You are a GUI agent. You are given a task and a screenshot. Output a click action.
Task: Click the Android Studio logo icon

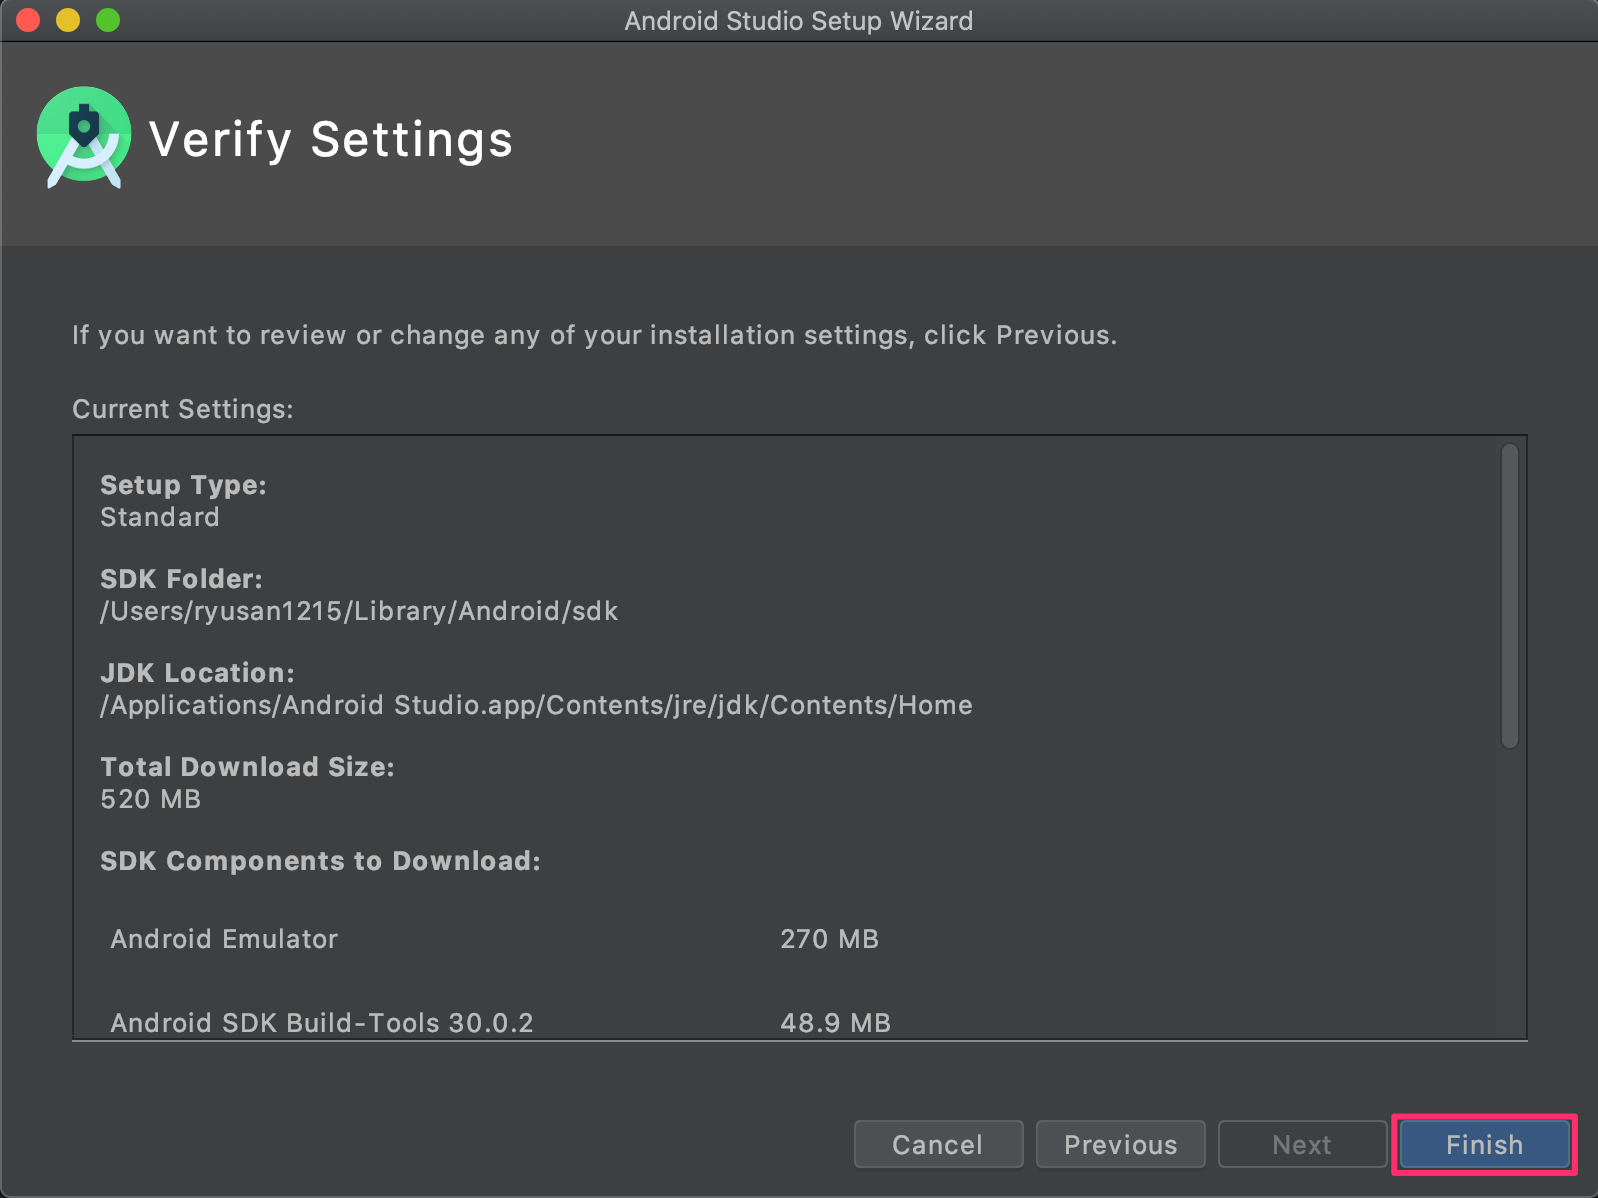click(84, 137)
